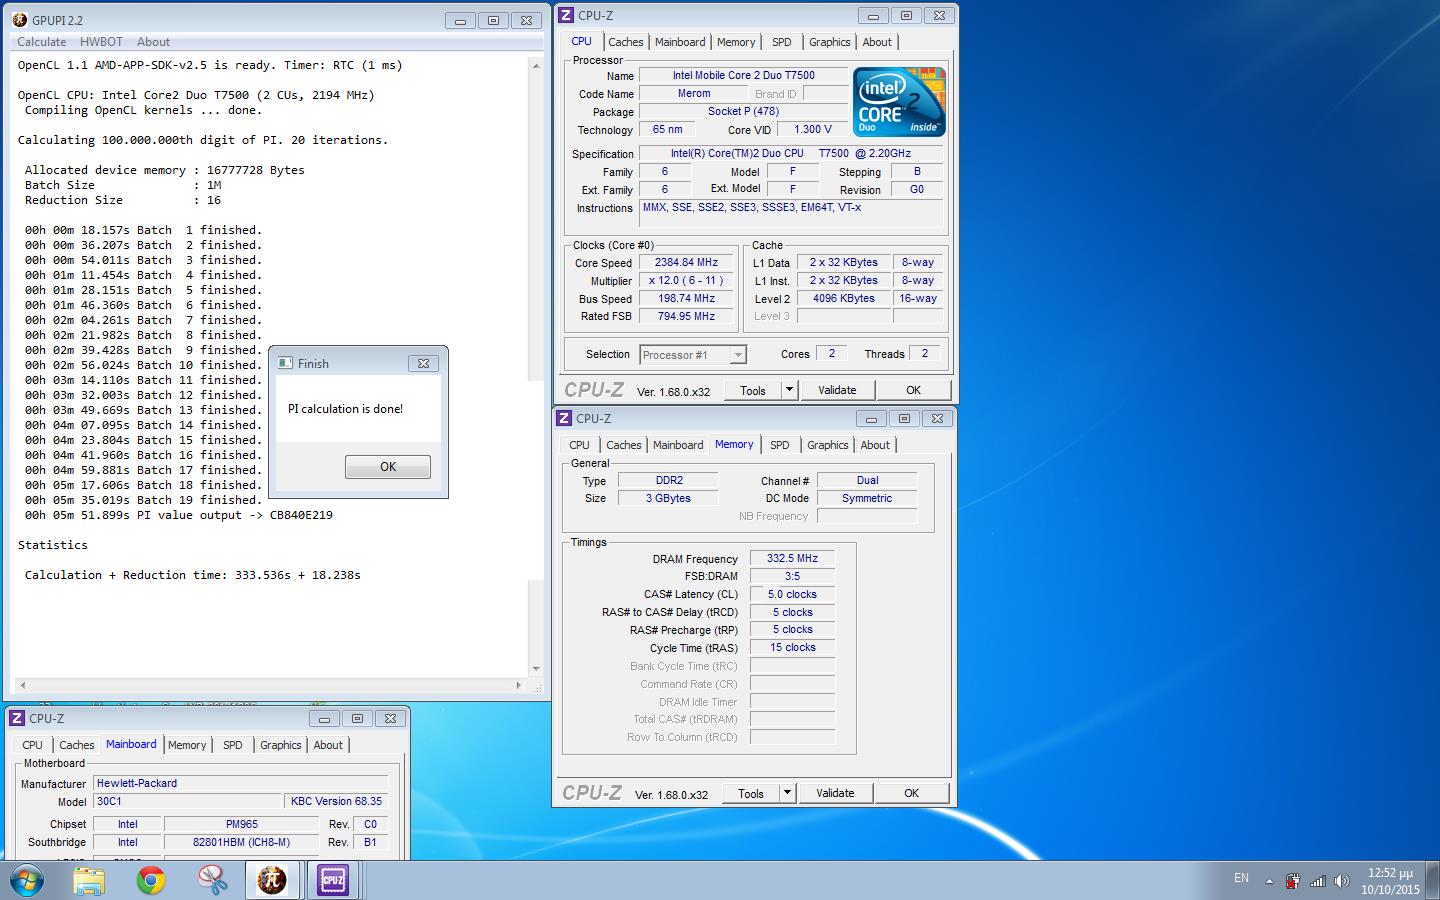Click the EN language indicator

(1241, 878)
